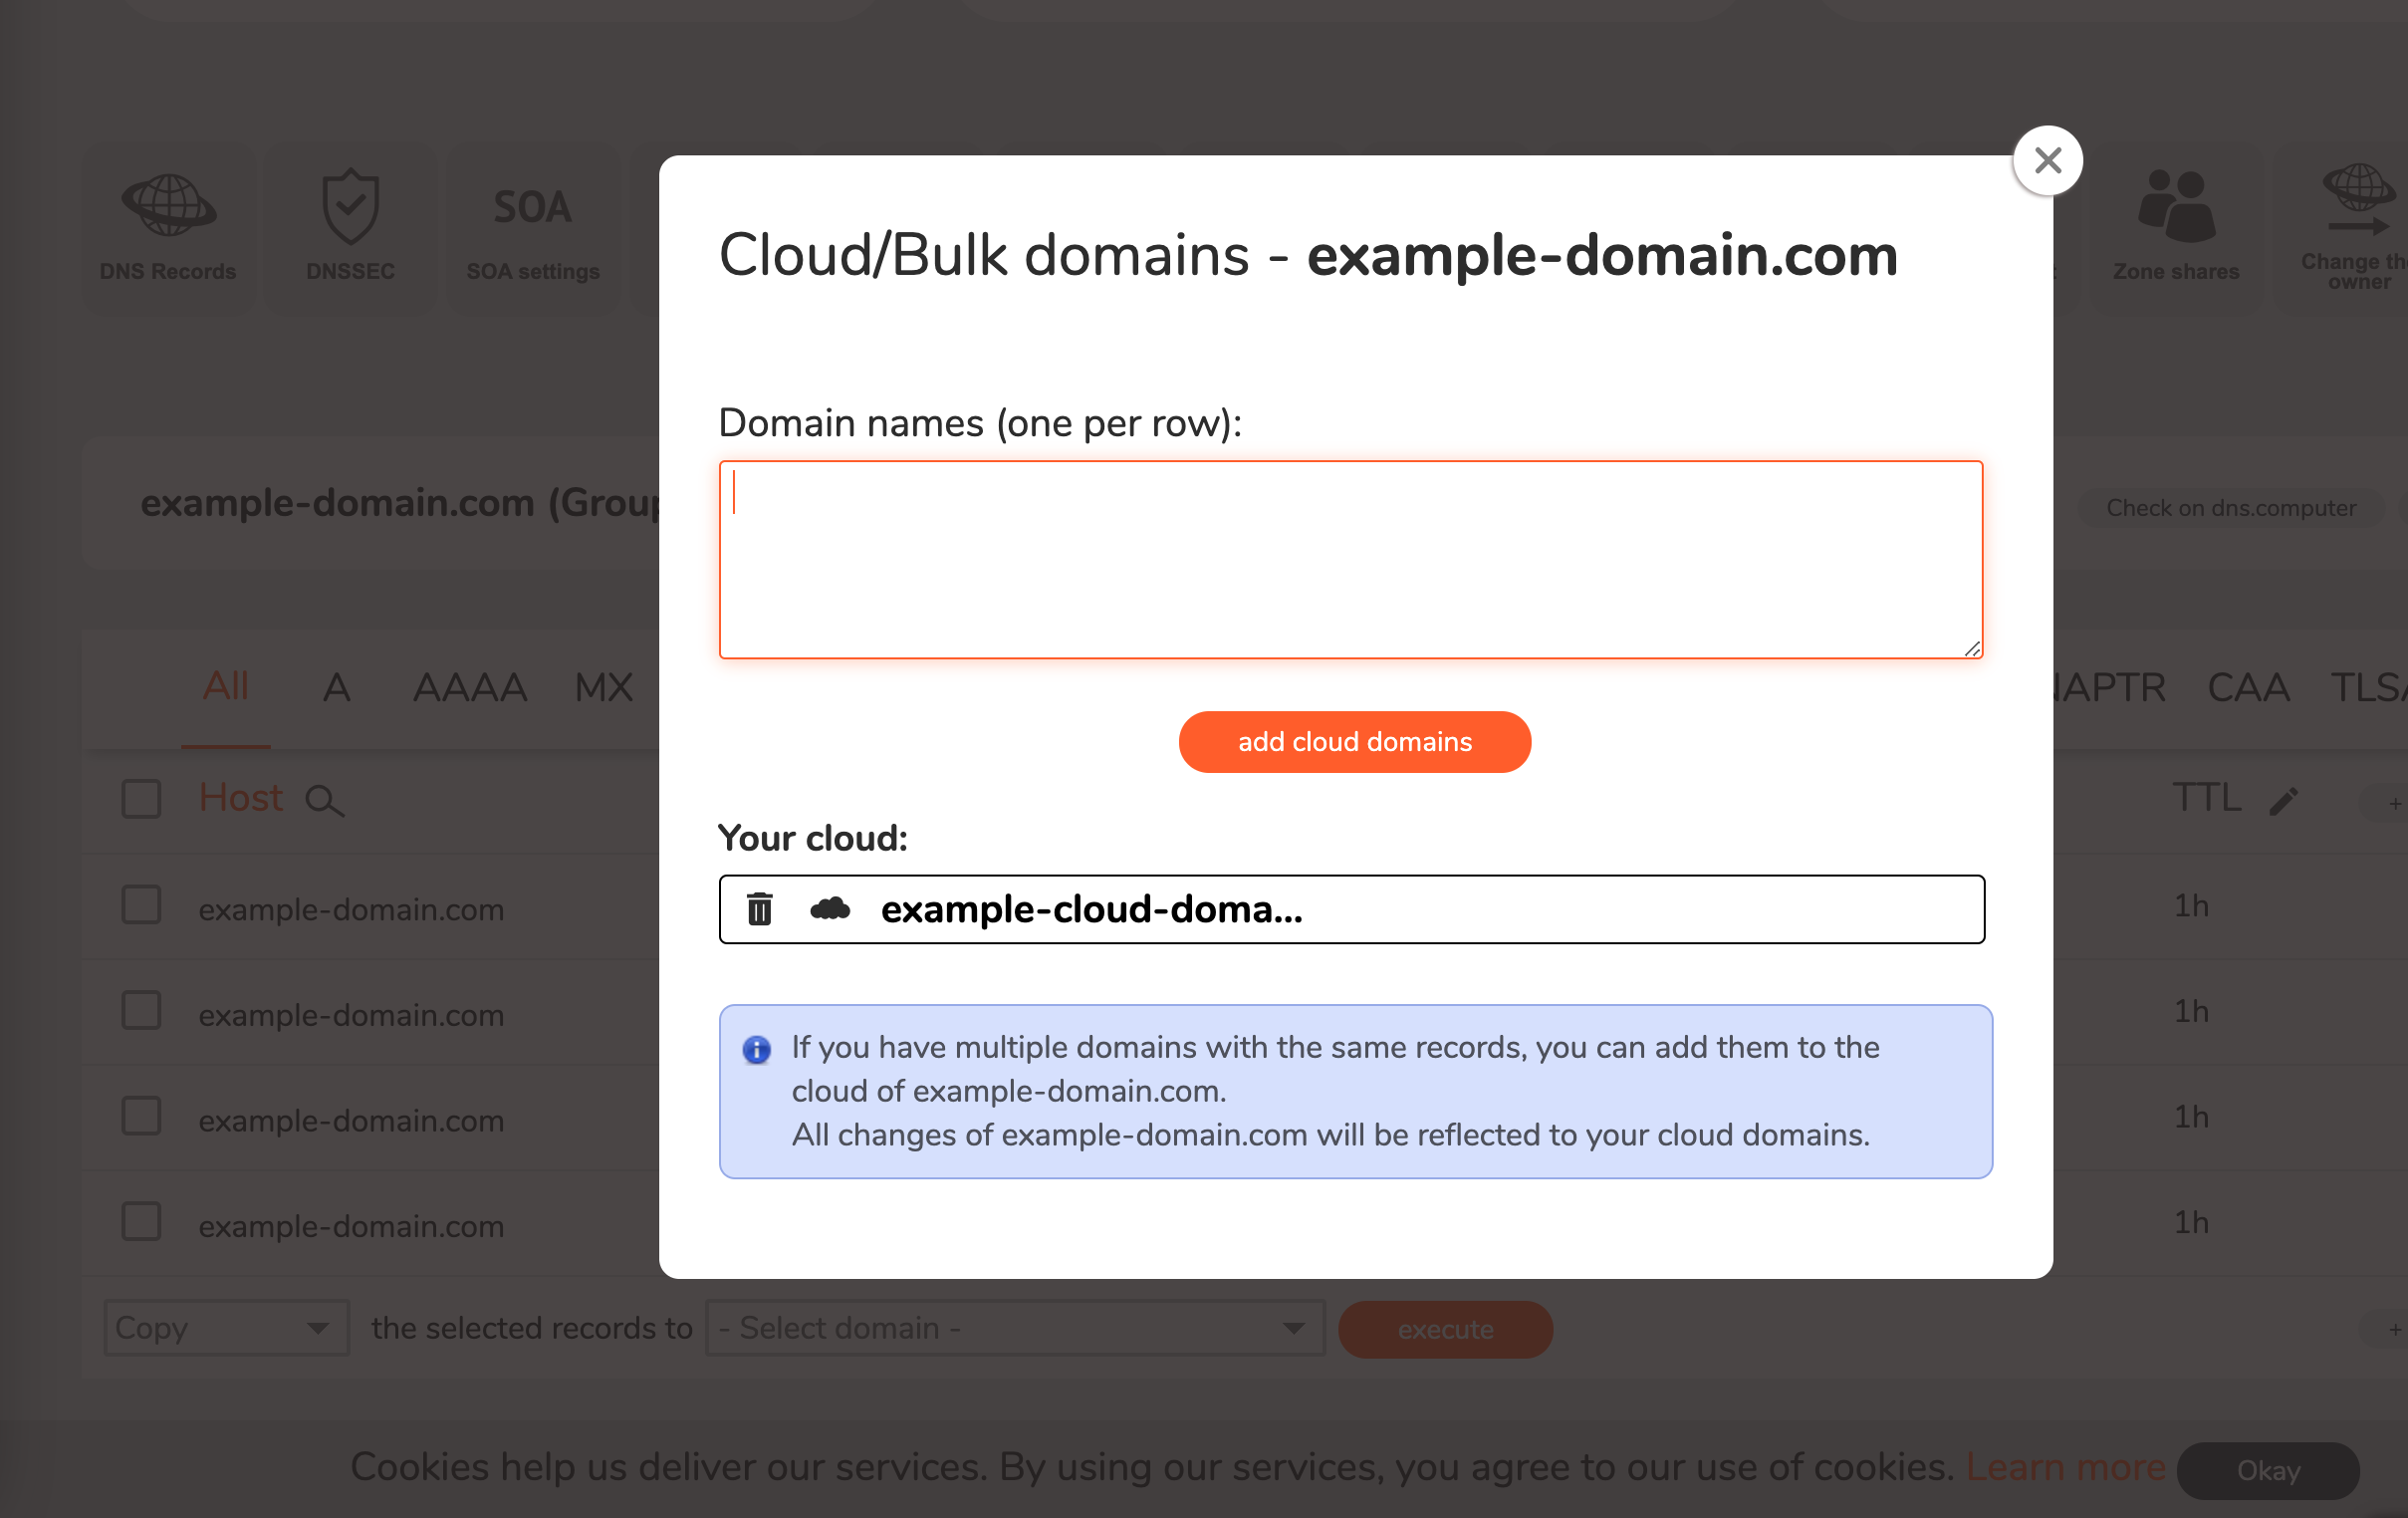Check the first example-domain.com row
2408x1518 pixels.
[141, 905]
